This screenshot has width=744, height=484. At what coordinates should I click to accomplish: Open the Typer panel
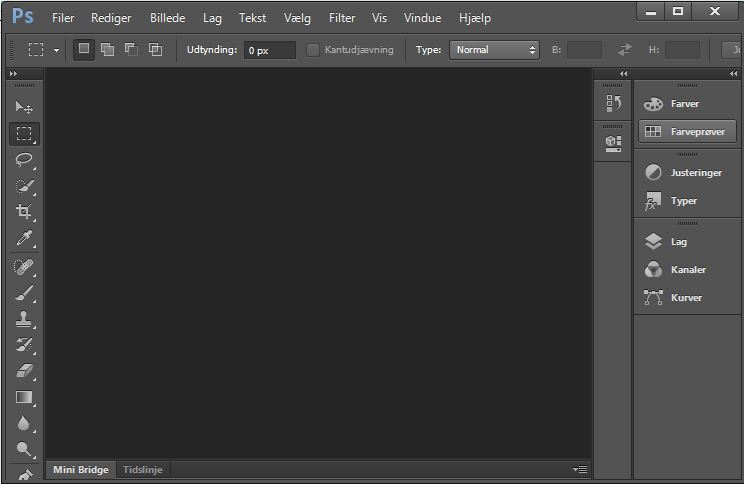click(x=687, y=201)
